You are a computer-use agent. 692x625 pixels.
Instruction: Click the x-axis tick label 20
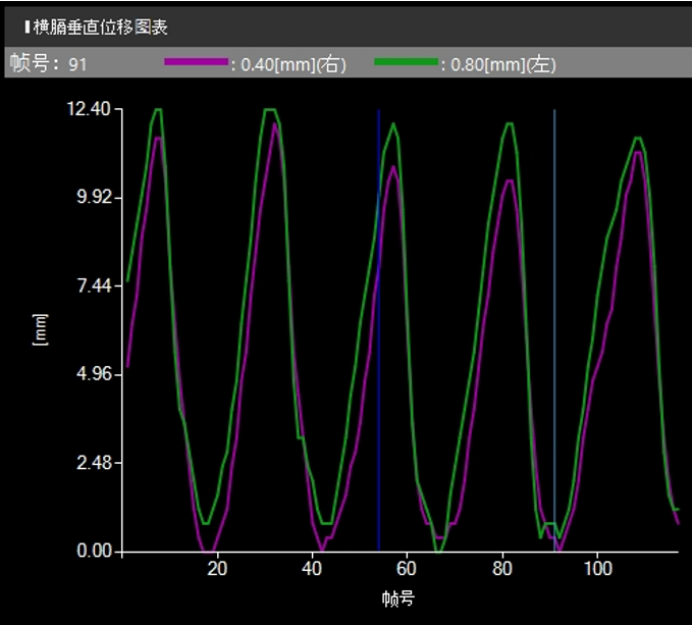(x=217, y=569)
